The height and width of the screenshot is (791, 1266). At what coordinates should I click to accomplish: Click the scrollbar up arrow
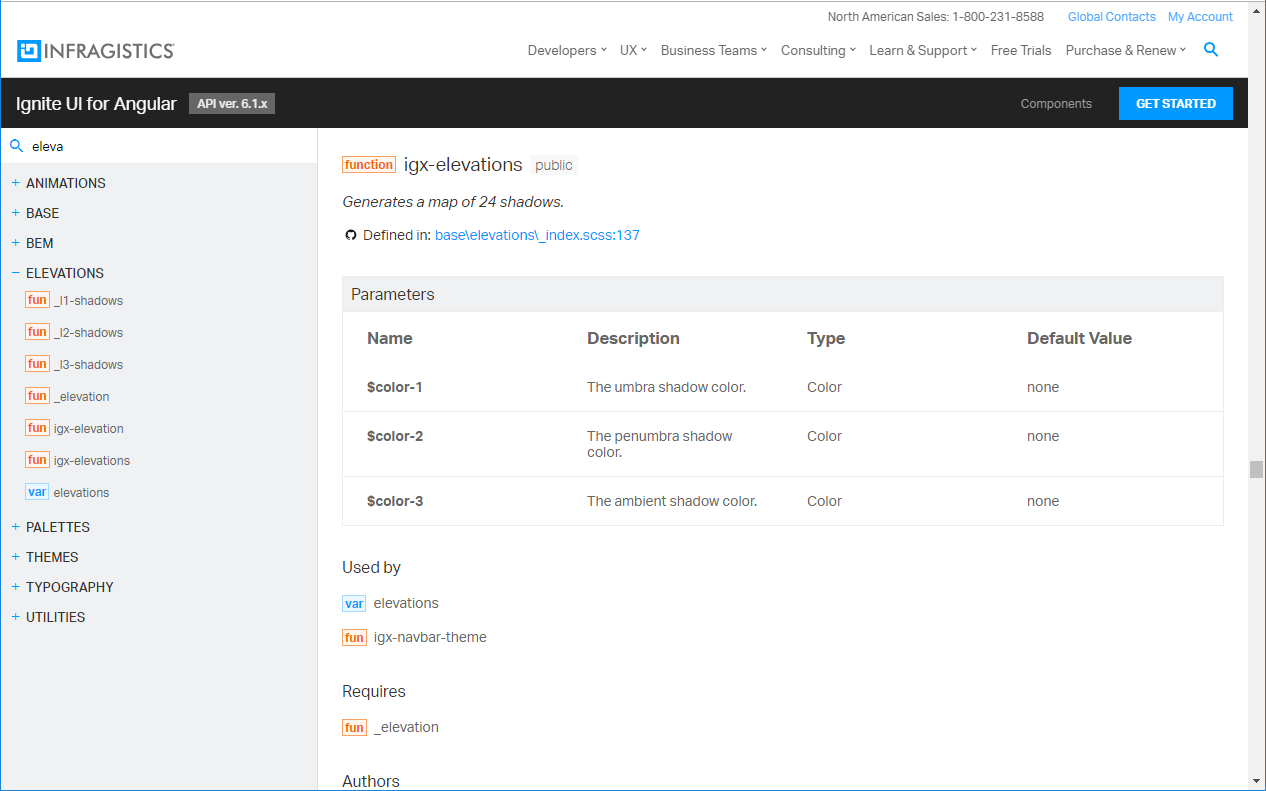pyautogui.click(x=1256, y=10)
